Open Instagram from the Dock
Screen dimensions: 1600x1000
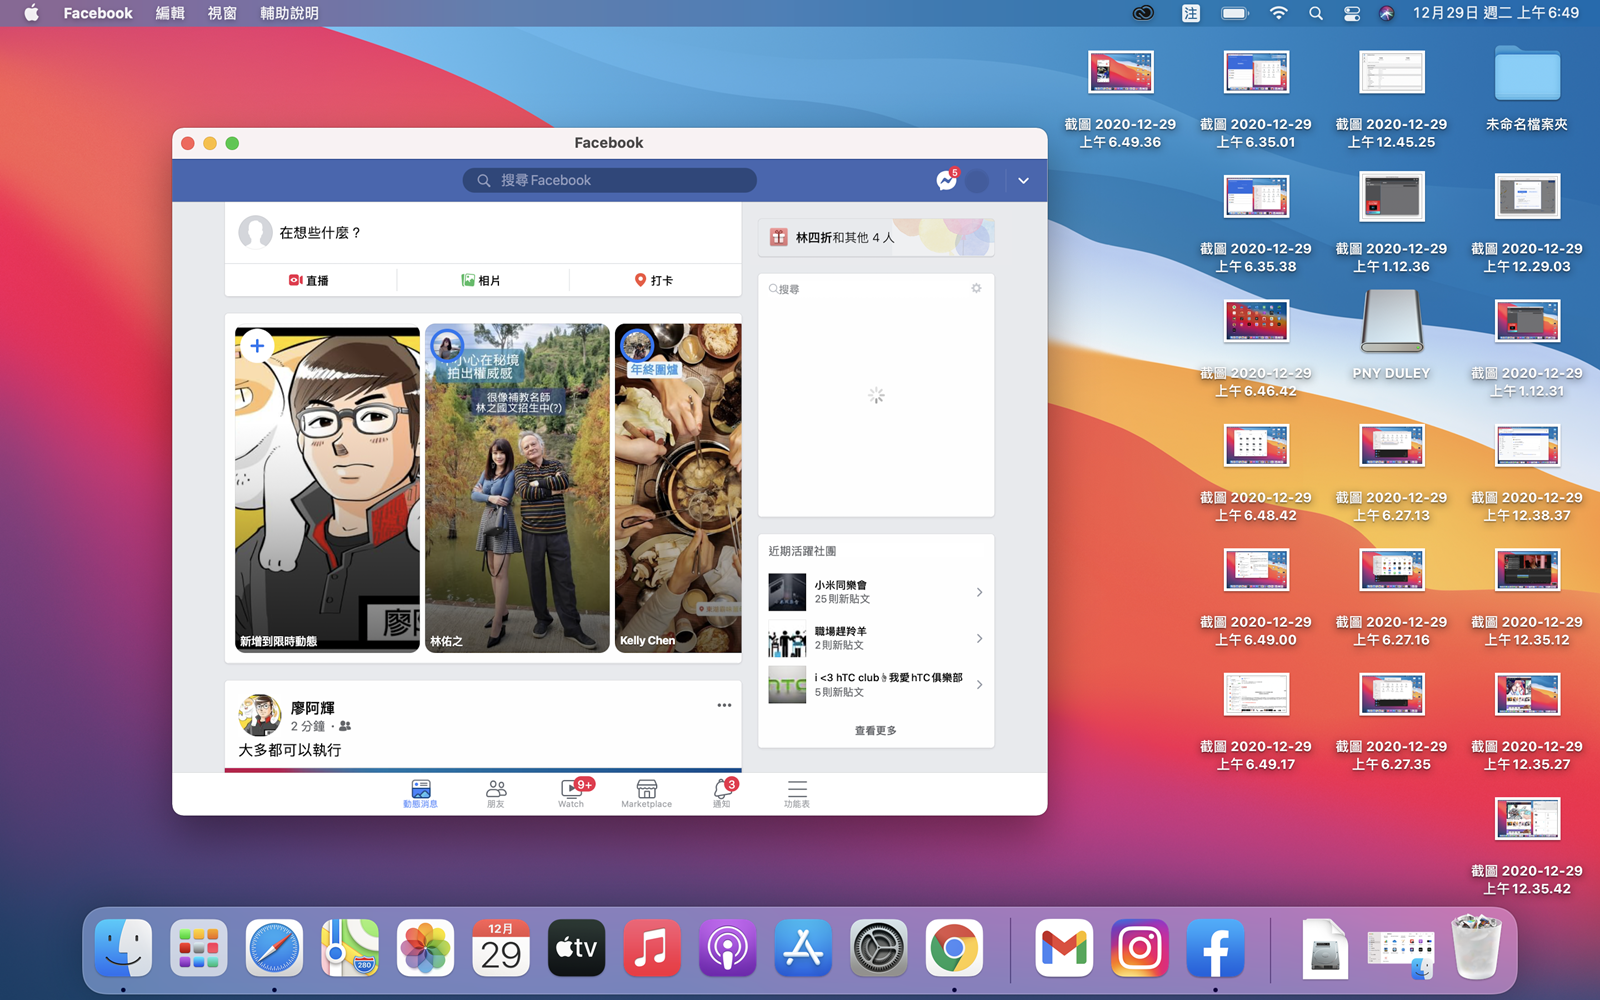pyautogui.click(x=1139, y=948)
